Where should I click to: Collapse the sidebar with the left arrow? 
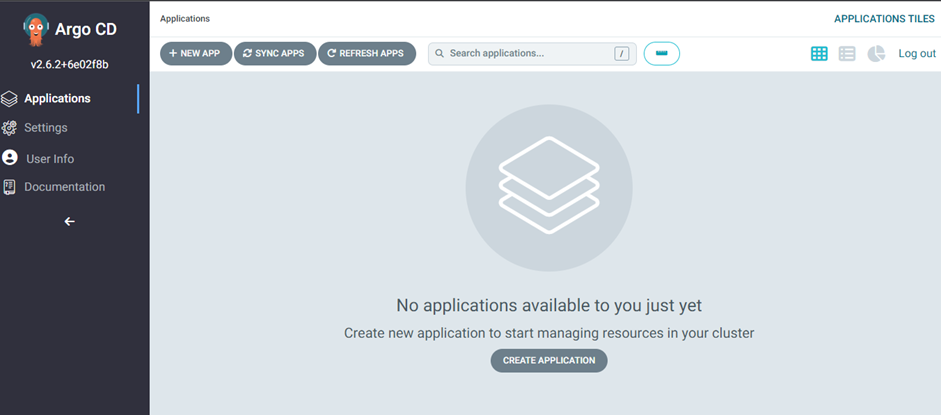pyautogui.click(x=70, y=221)
